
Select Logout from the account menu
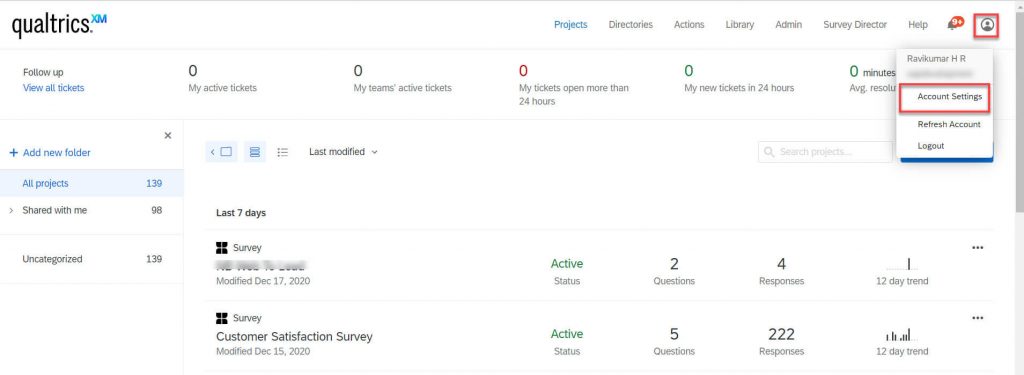[x=931, y=146]
